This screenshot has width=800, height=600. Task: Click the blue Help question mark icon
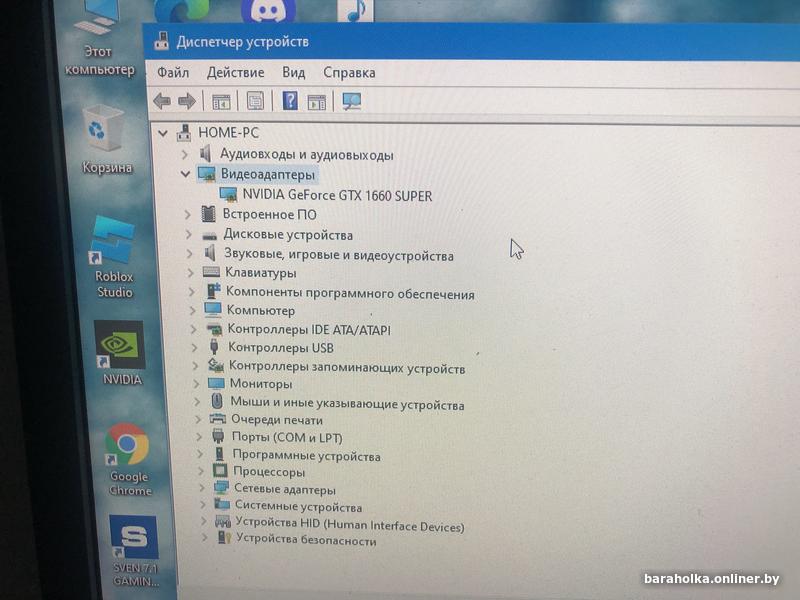click(x=290, y=101)
